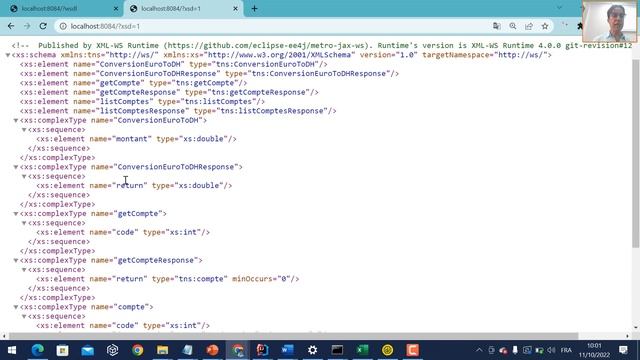
Task: Collapse the sequence under ConversionEuroToDH
Action: tap(24, 130)
